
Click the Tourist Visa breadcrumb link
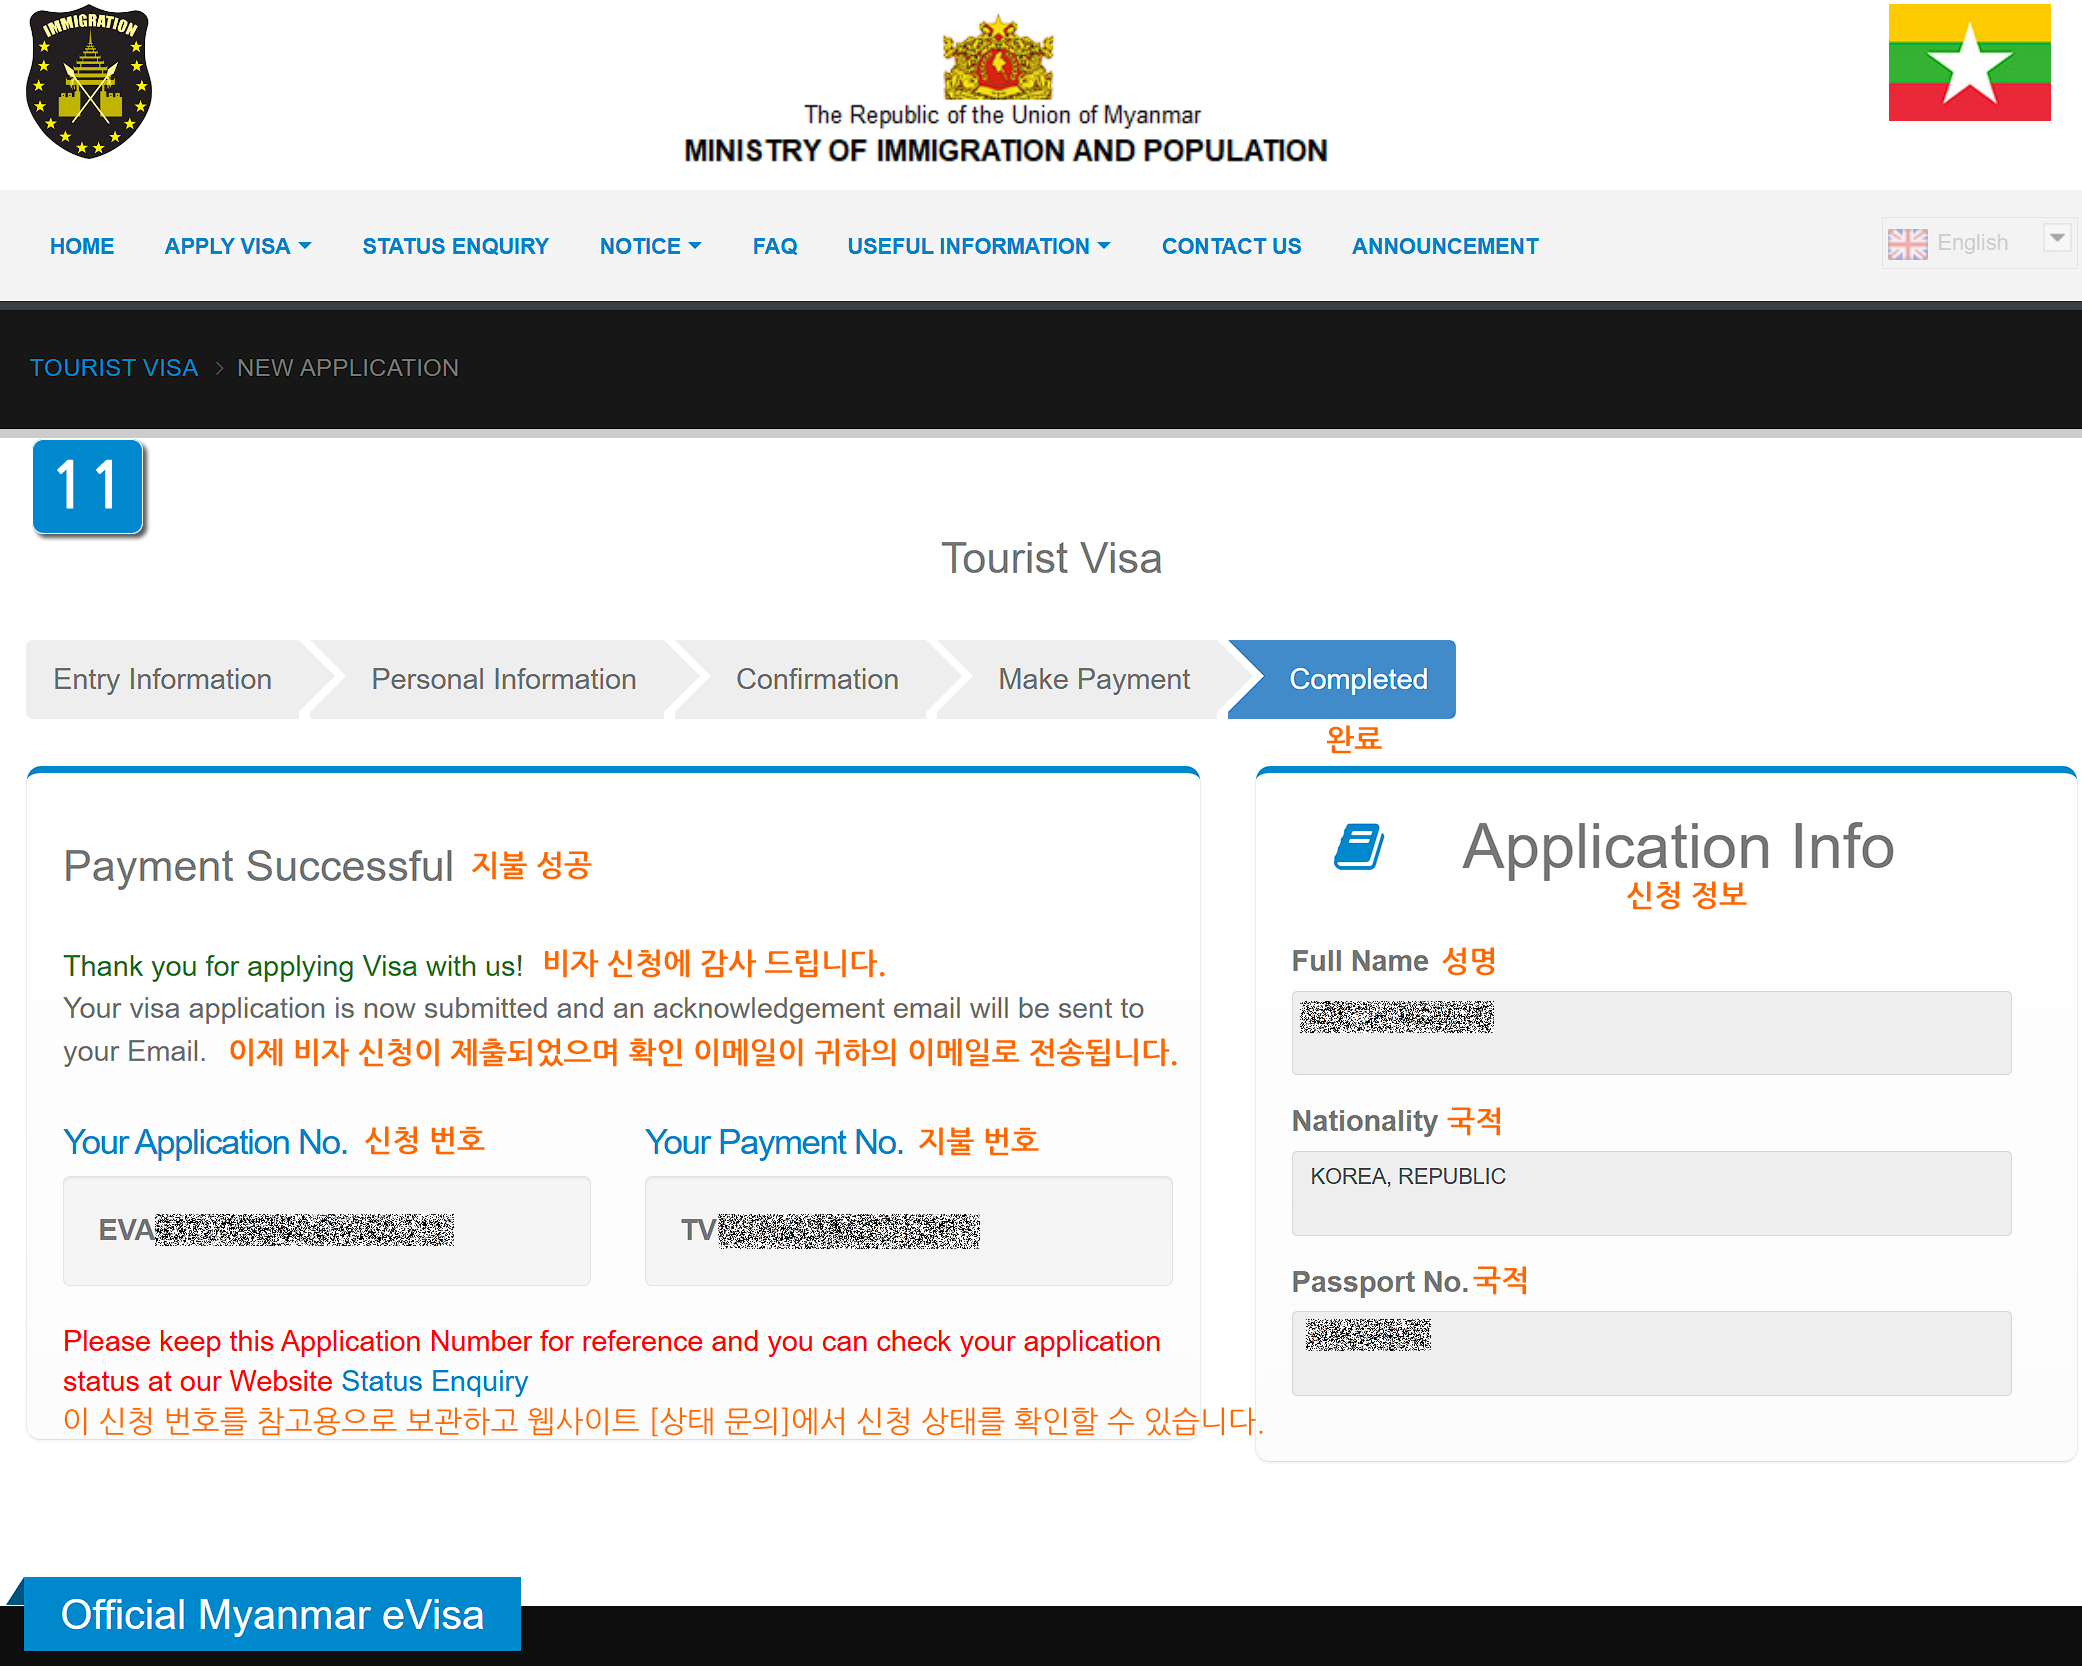click(114, 368)
